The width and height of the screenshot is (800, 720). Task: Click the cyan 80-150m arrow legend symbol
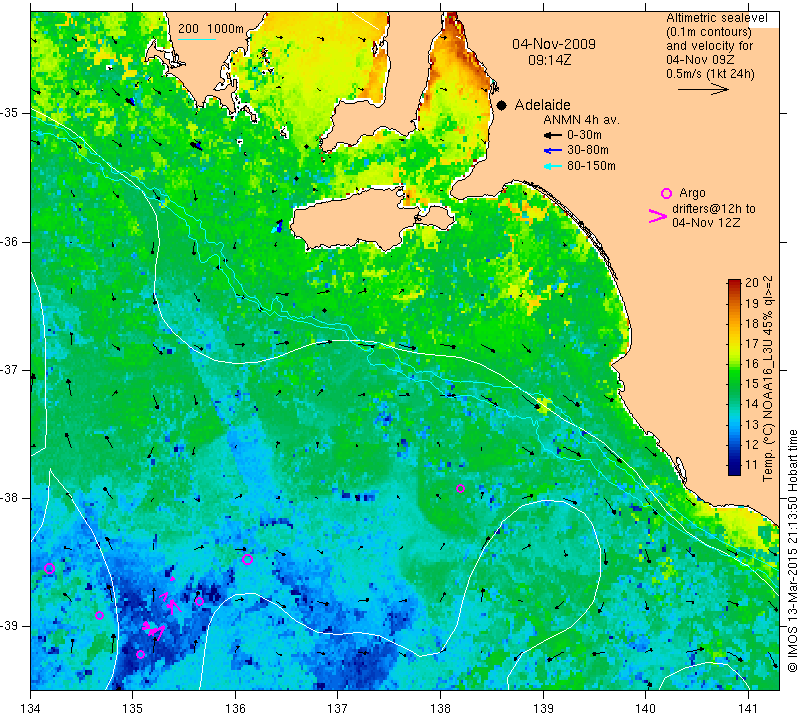553,166
